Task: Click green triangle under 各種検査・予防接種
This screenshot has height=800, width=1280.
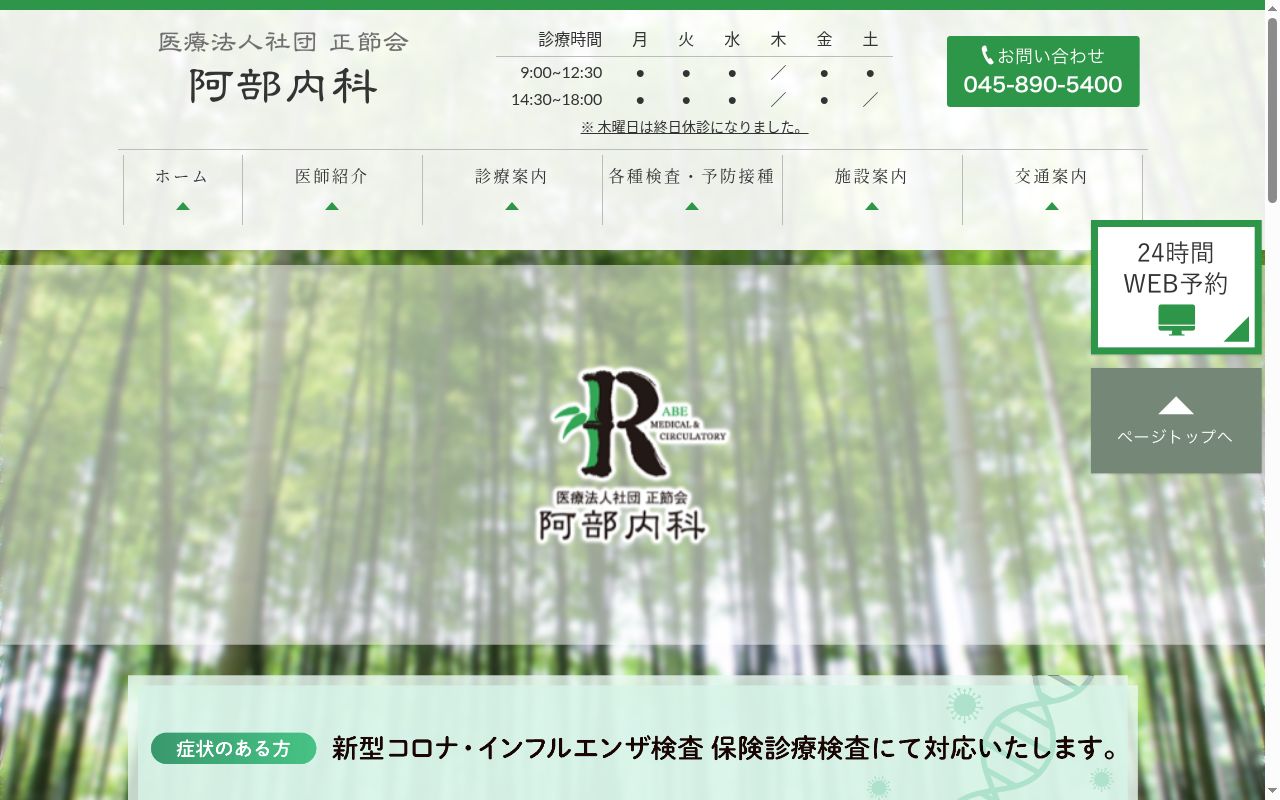Action: pos(692,206)
